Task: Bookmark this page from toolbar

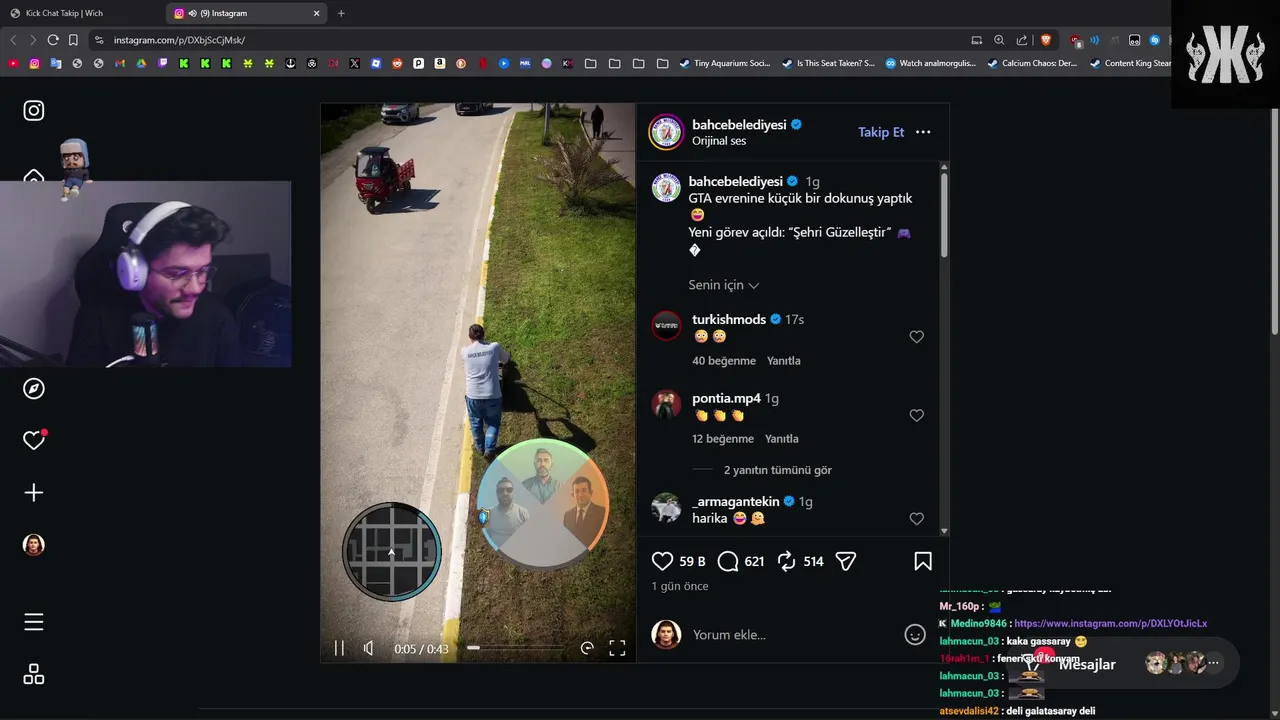Action: tap(73, 40)
